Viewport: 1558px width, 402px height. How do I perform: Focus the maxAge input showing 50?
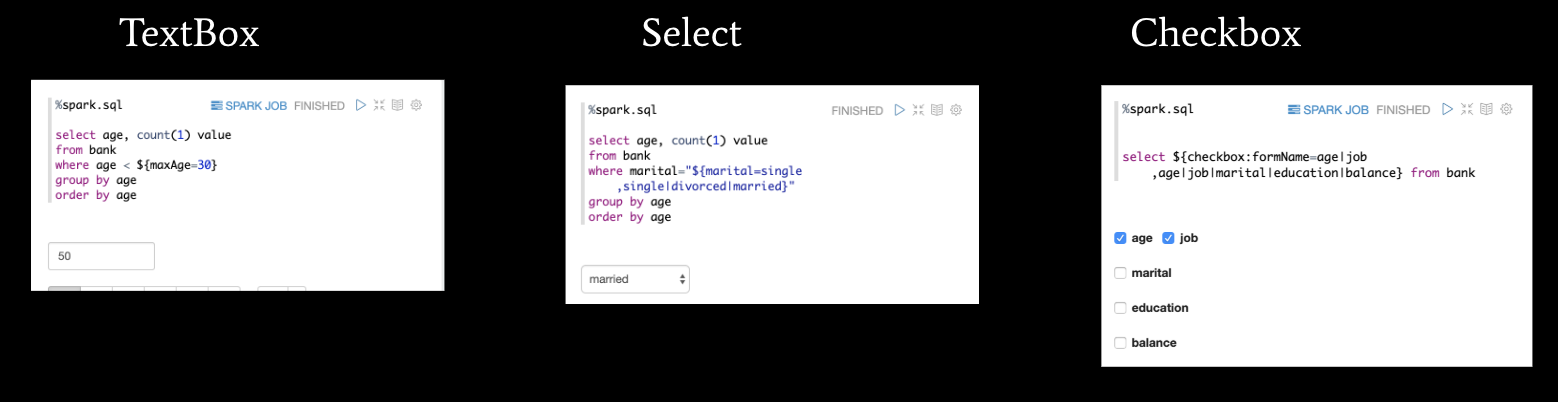[101, 256]
